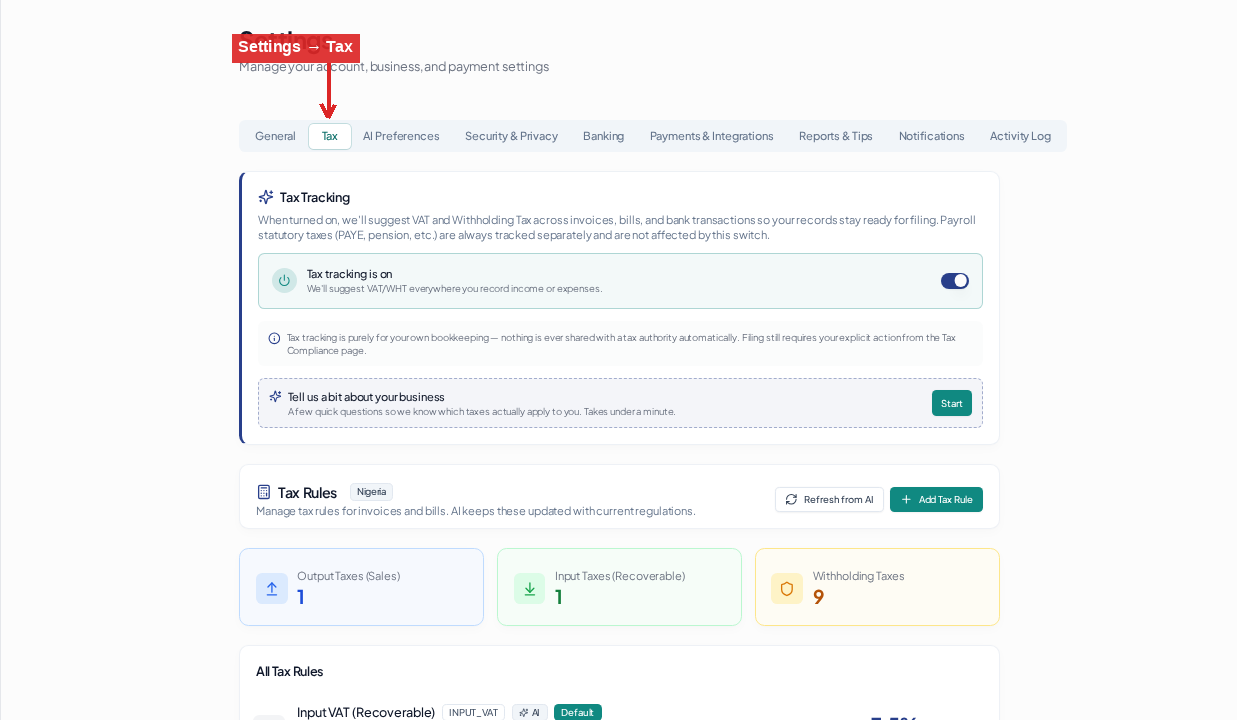Screen dimensions: 1237x720
Task: Open Security & Privacy tab
Action: [511, 136]
